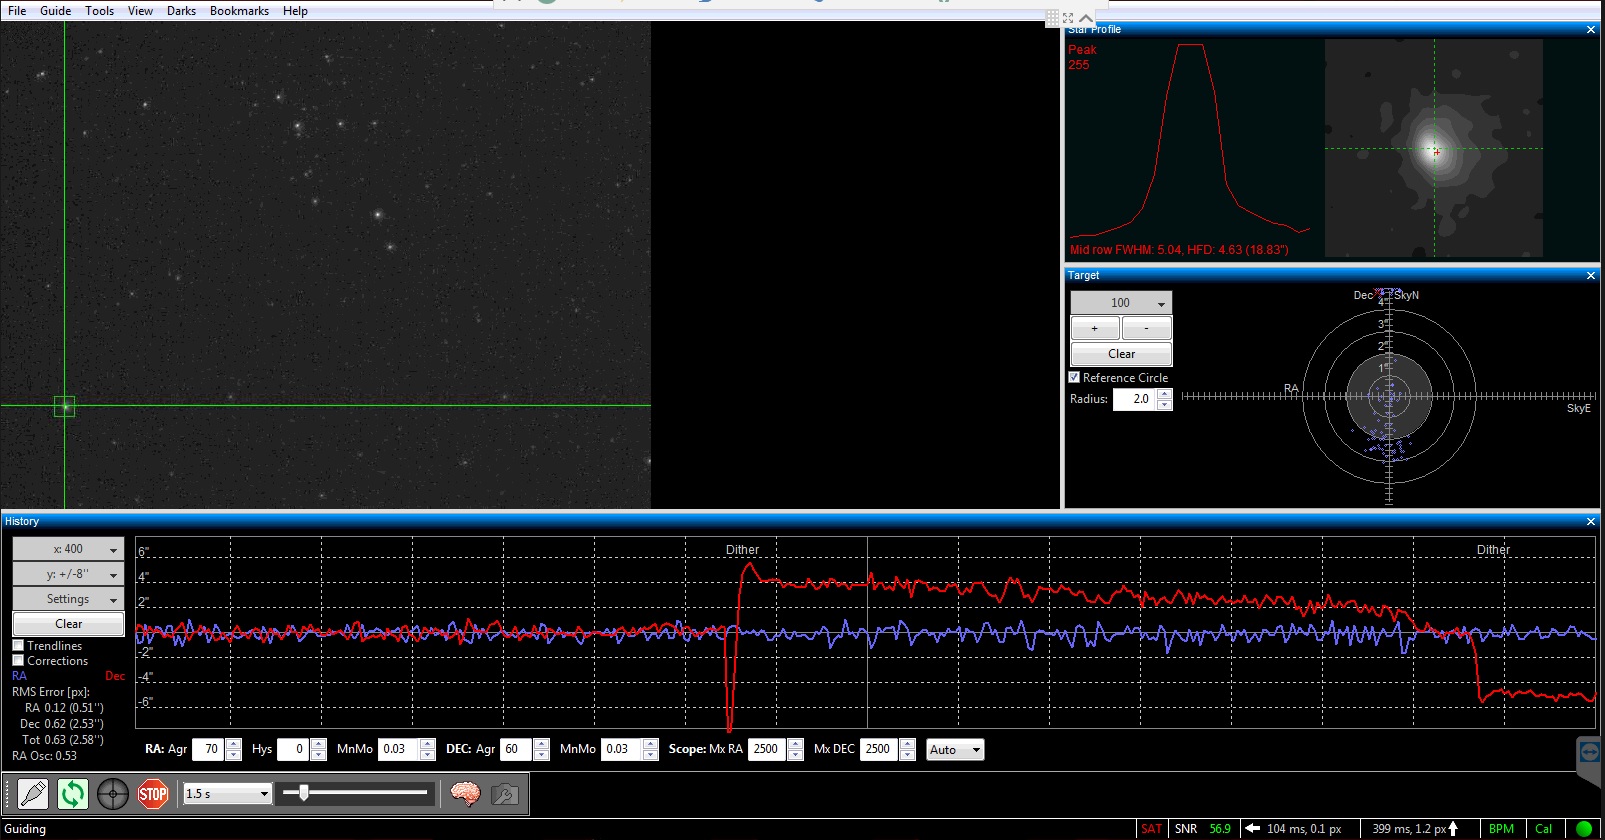Click the selected guide star box
The width and height of the screenshot is (1605, 840).
tap(64, 406)
